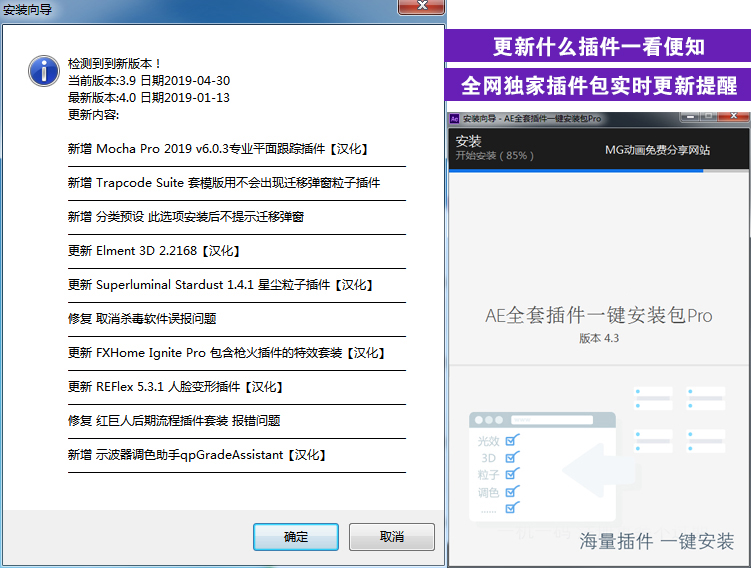Click the 当前版本:3.9 日期2019-04-30 text
The width and height of the screenshot is (751, 568).
pos(149,80)
